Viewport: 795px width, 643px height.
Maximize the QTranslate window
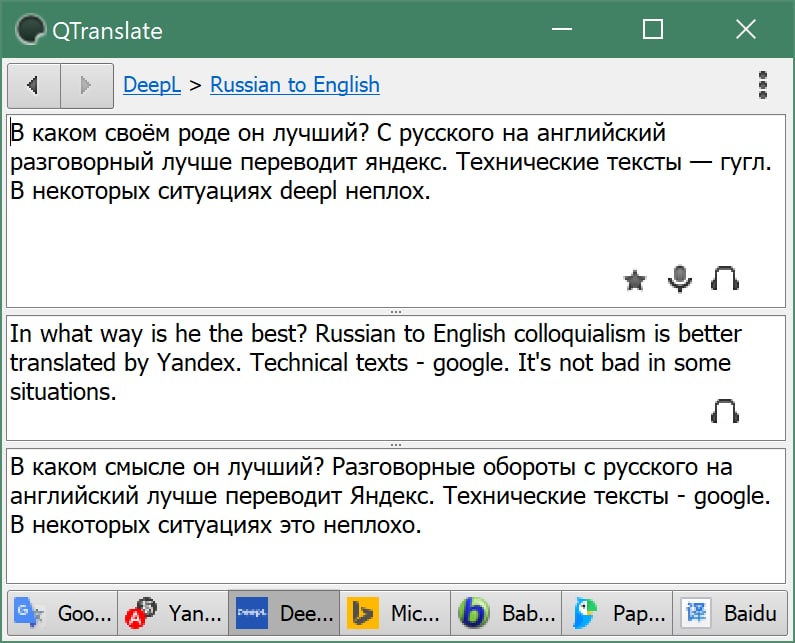click(653, 29)
